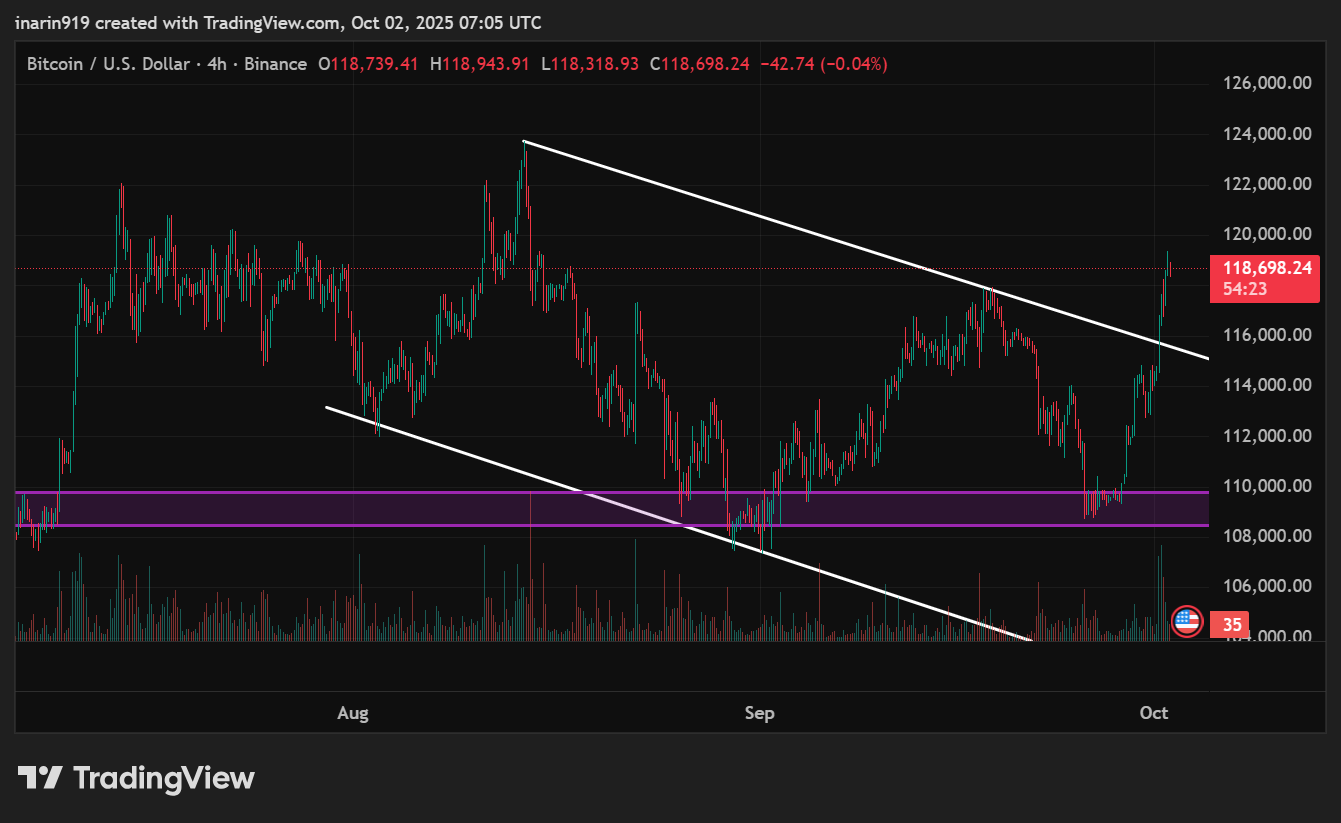Select the lower descending white trend line
The width and height of the screenshot is (1341, 823).
[x=678, y=522]
